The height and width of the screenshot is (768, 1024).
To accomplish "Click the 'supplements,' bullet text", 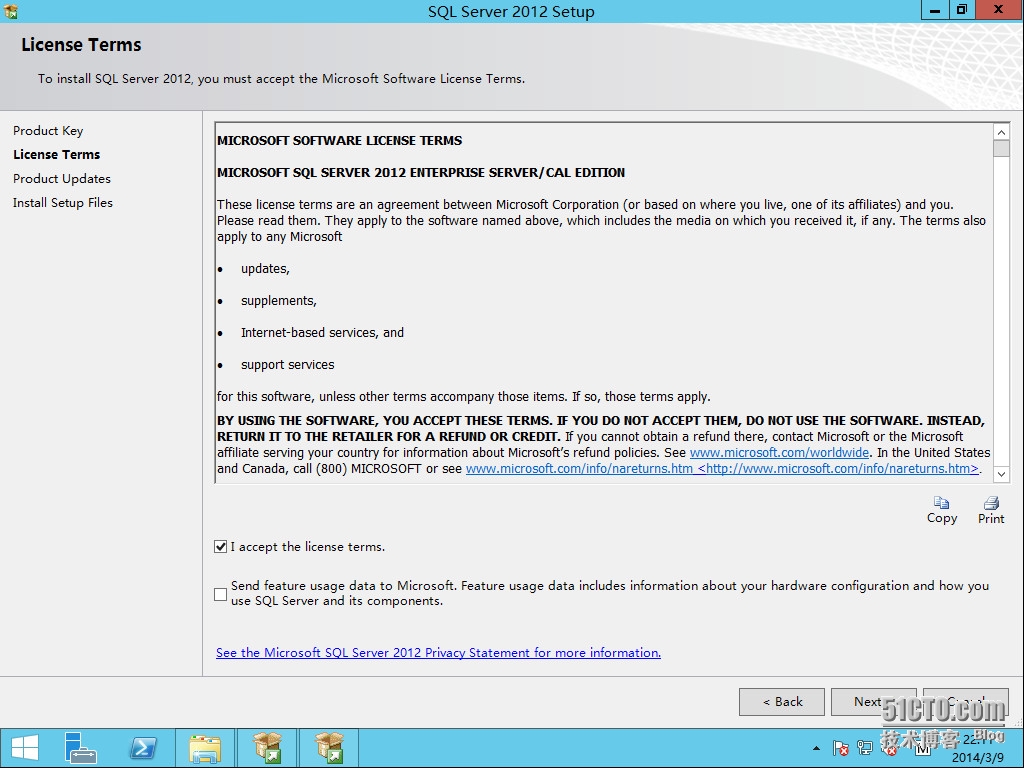I will pyautogui.click(x=279, y=301).
